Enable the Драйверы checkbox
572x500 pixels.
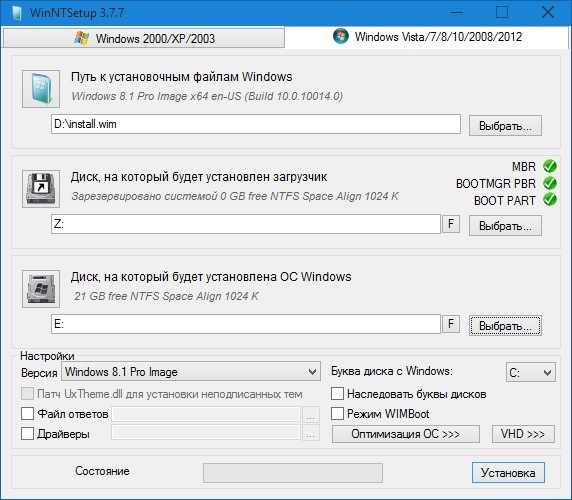coord(27,434)
